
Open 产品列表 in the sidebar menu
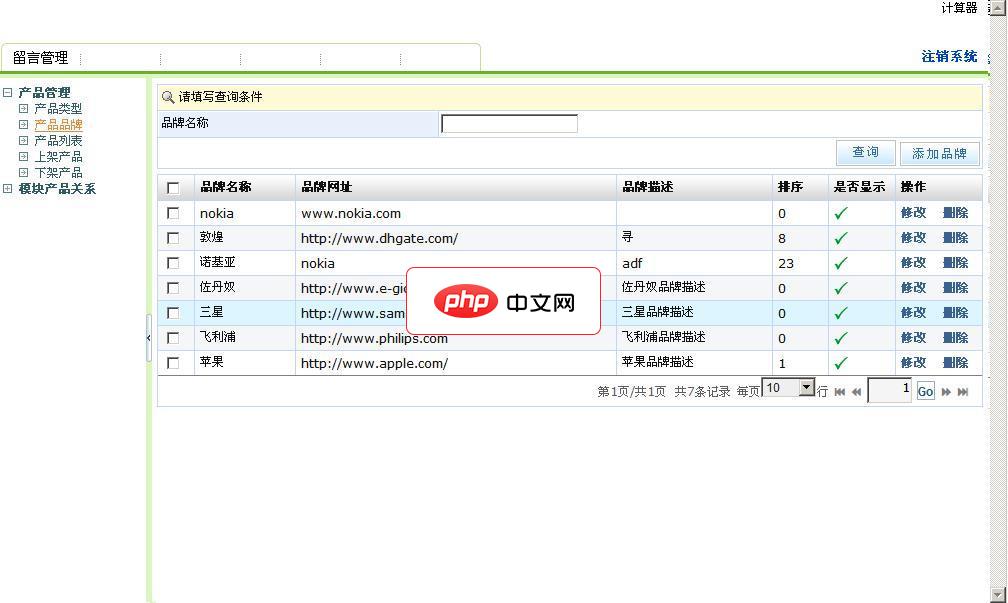[58, 141]
